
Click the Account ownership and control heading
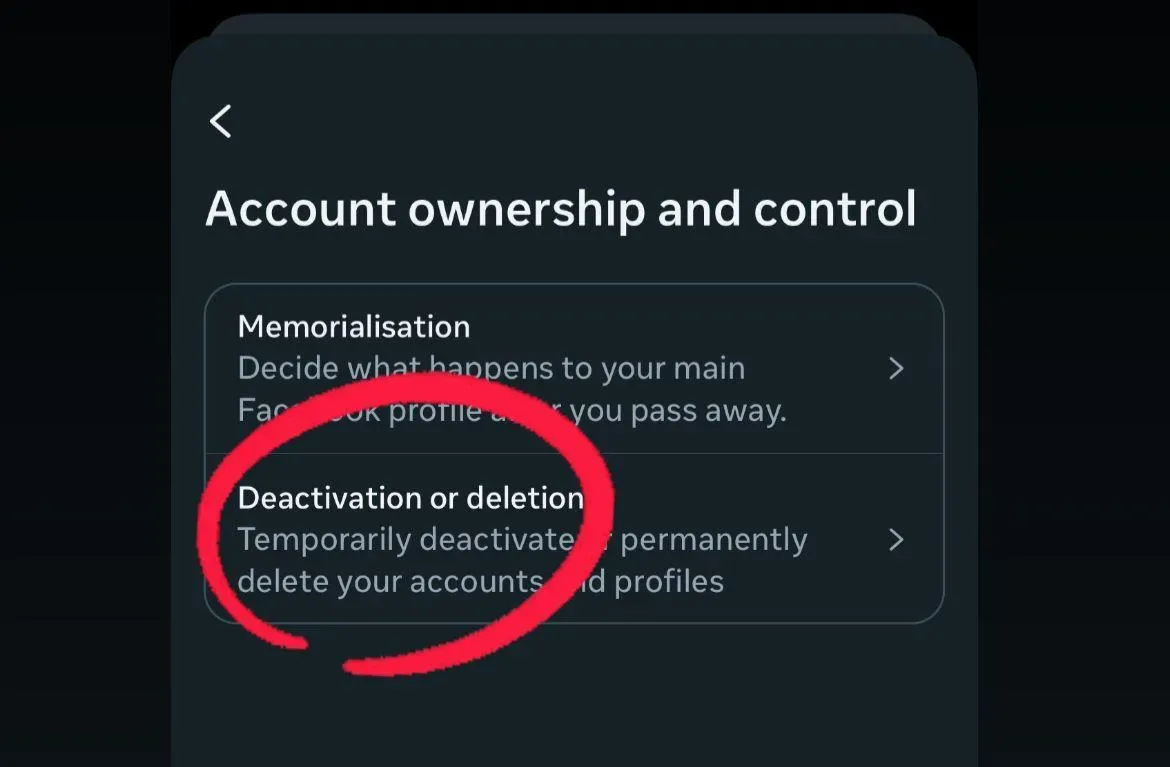(x=560, y=210)
